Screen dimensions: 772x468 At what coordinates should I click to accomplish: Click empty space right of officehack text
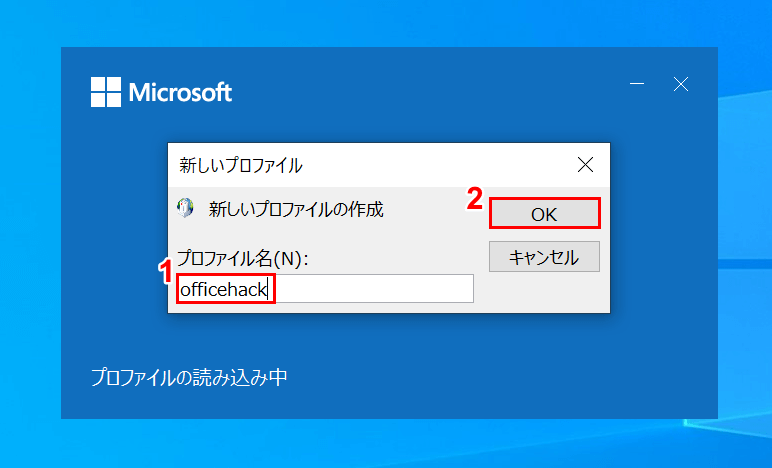click(x=380, y=289)
